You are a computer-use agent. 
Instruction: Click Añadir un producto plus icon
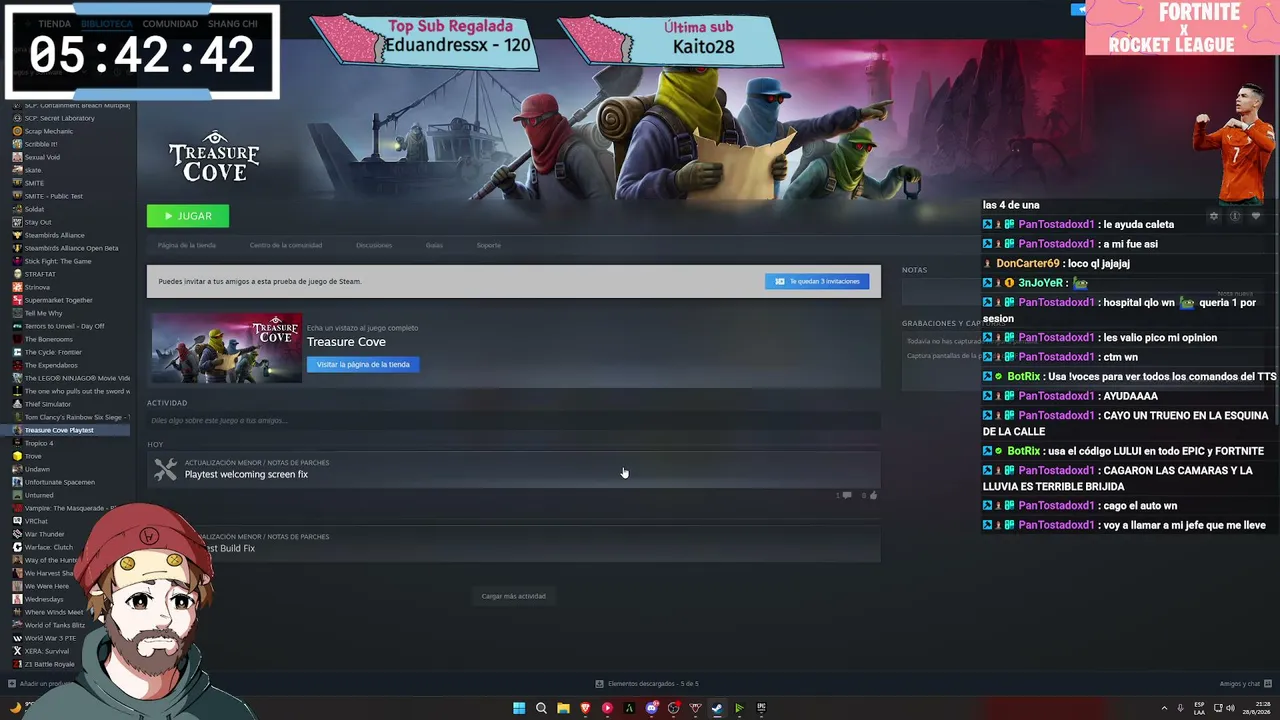[x=12, y=684]
